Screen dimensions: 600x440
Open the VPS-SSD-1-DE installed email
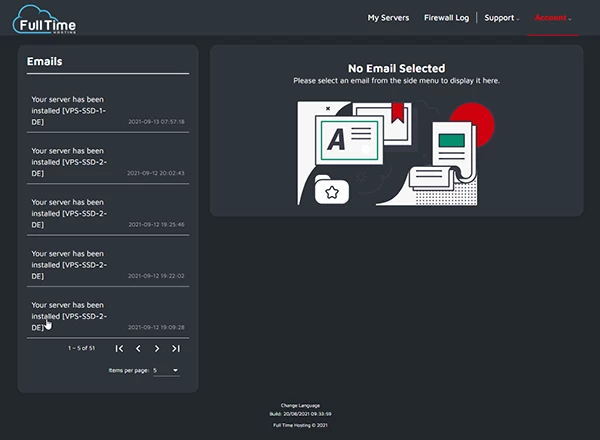point(108,110)
